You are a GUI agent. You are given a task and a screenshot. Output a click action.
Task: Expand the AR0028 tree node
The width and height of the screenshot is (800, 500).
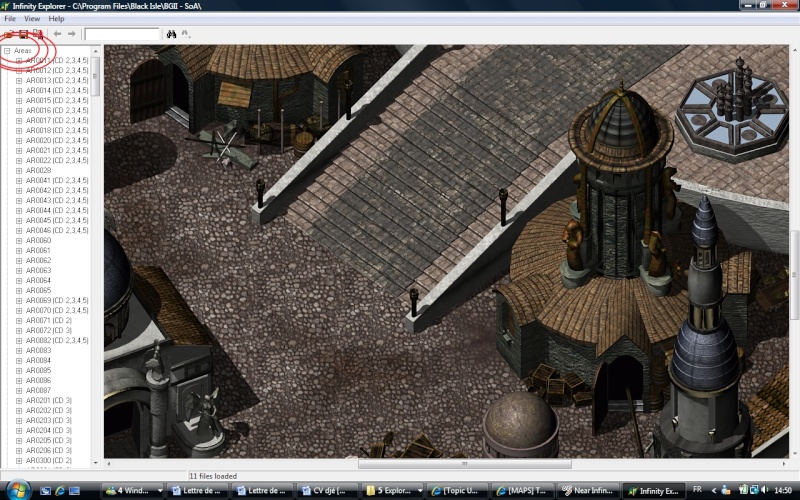tap(19, 171)
